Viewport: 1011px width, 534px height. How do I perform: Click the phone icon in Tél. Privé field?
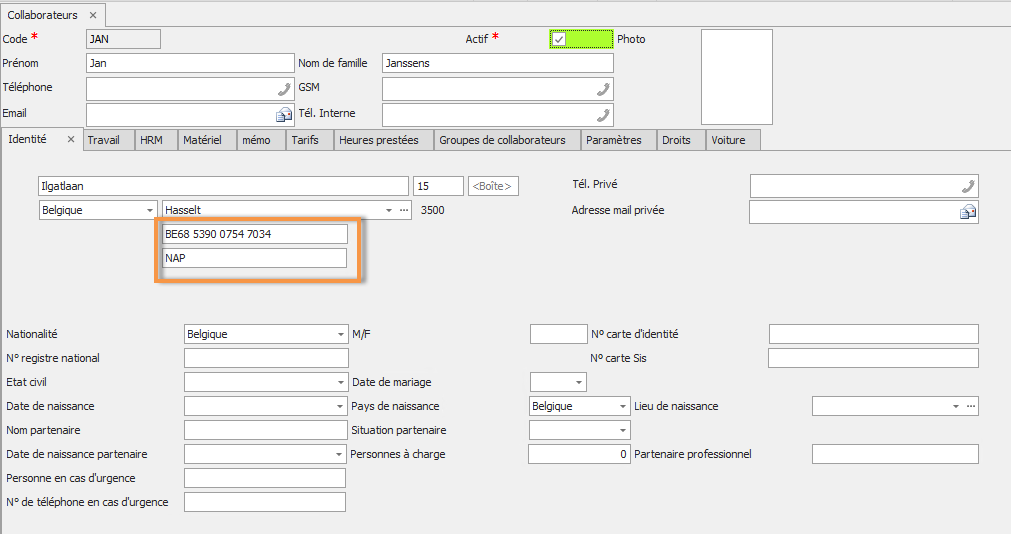pos(968,186)
